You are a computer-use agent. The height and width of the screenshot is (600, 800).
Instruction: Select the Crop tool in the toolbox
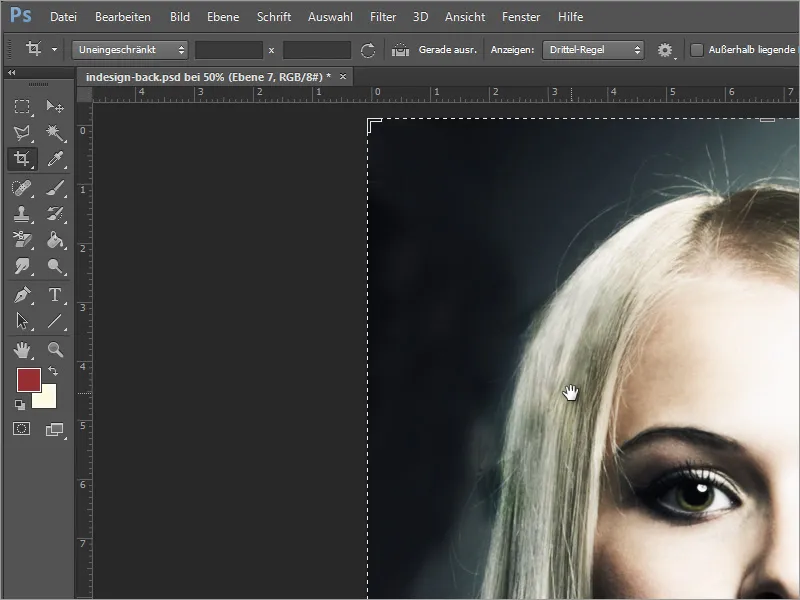[21, 159]
